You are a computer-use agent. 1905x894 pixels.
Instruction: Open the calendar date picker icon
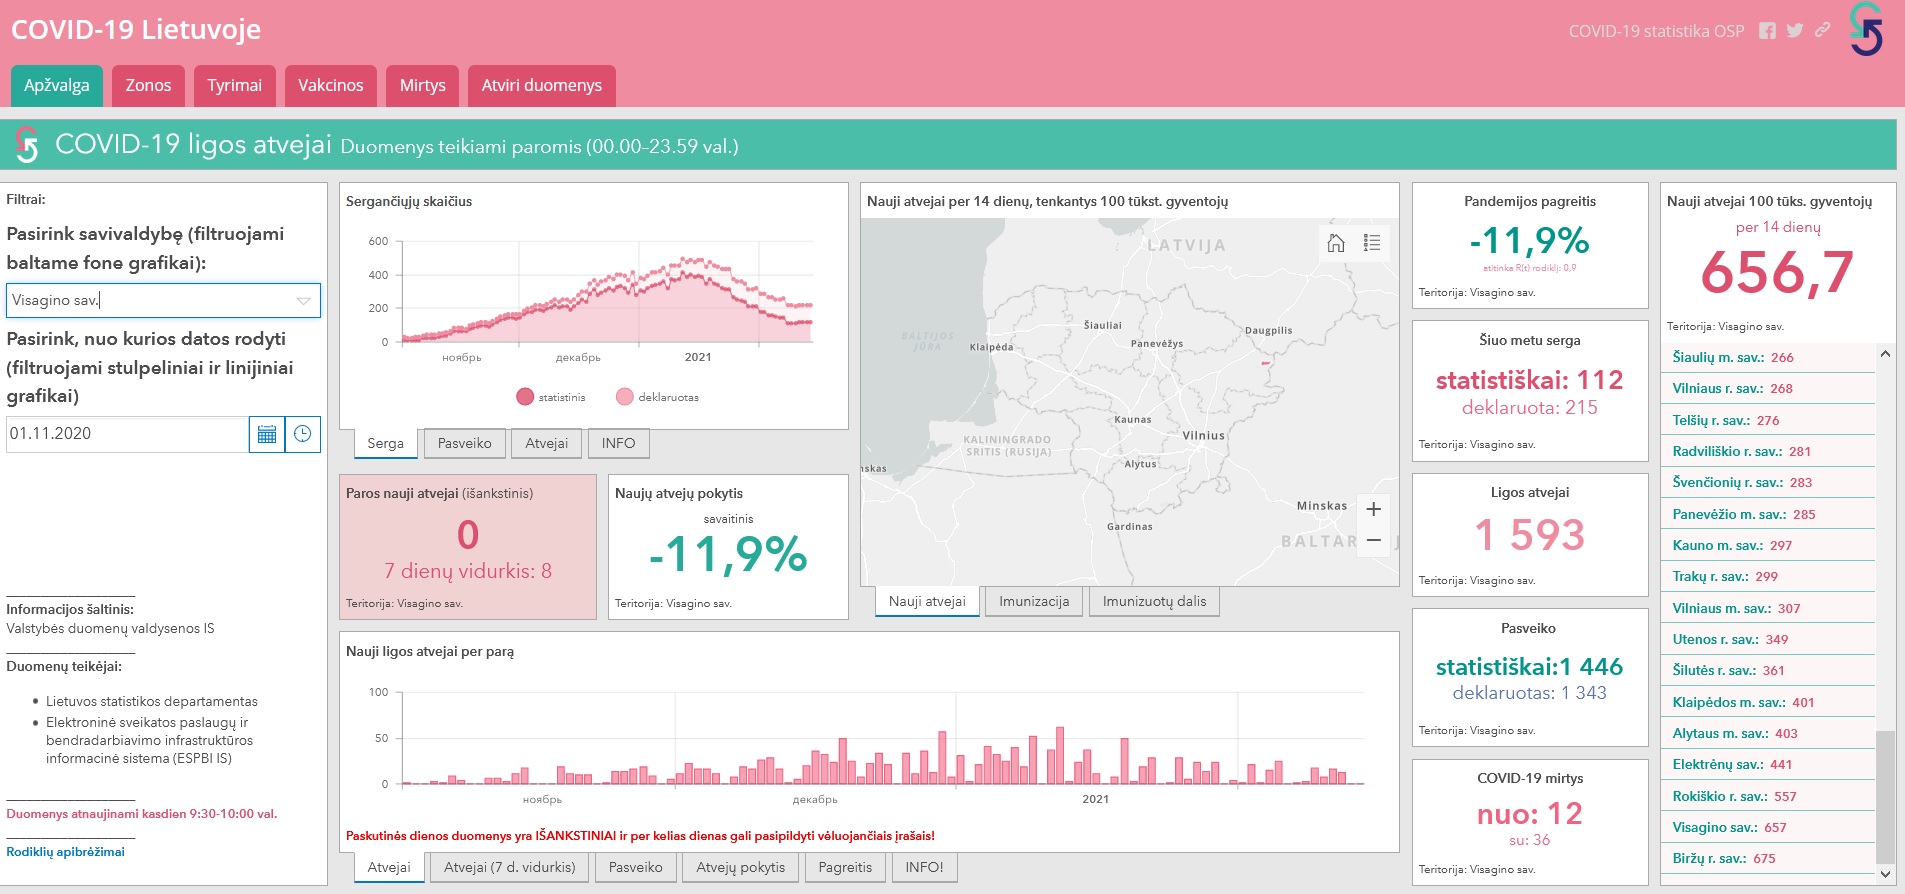click(267, 434)
